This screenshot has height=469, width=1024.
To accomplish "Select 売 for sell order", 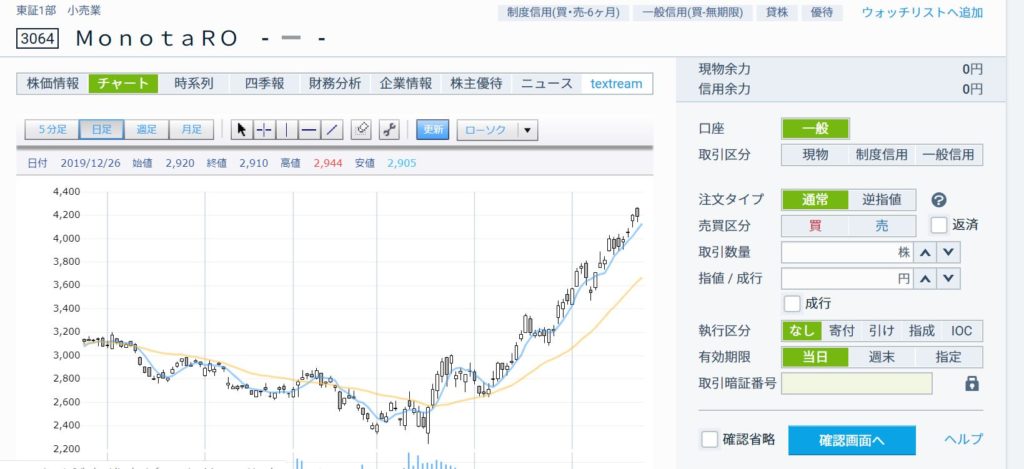I will coord(882,226).
